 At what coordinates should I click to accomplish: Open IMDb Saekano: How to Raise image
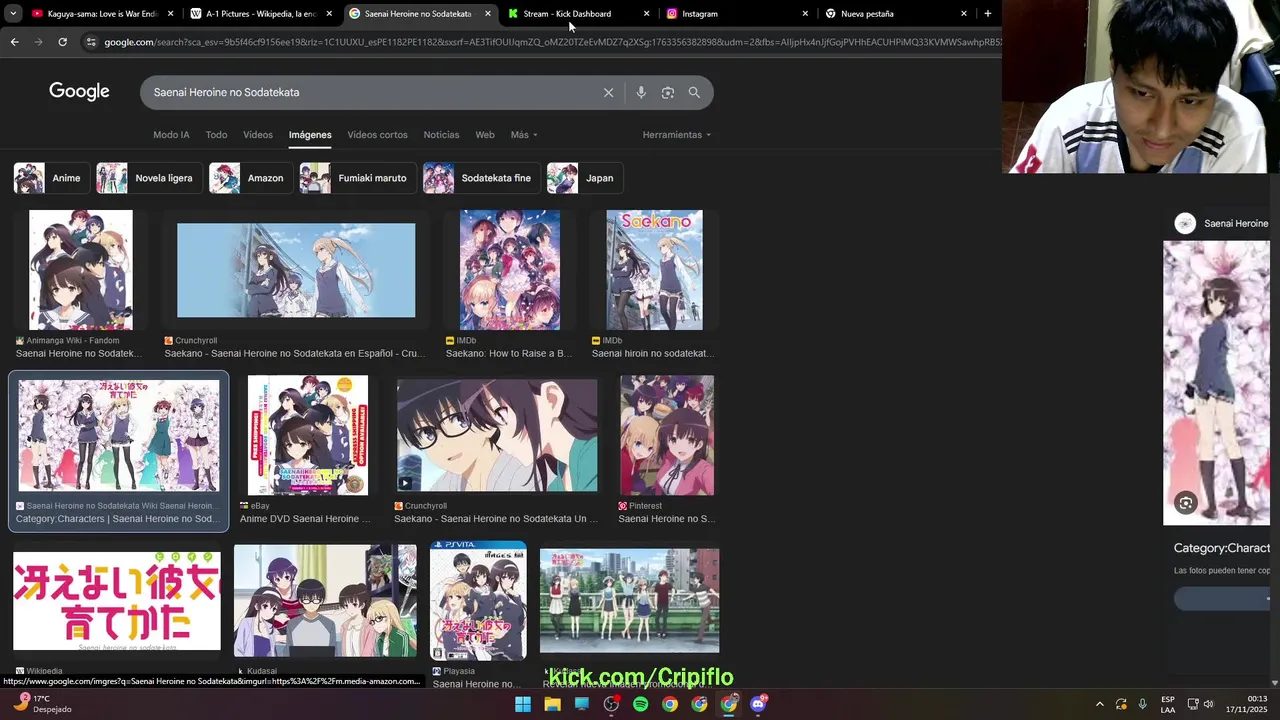510,270
